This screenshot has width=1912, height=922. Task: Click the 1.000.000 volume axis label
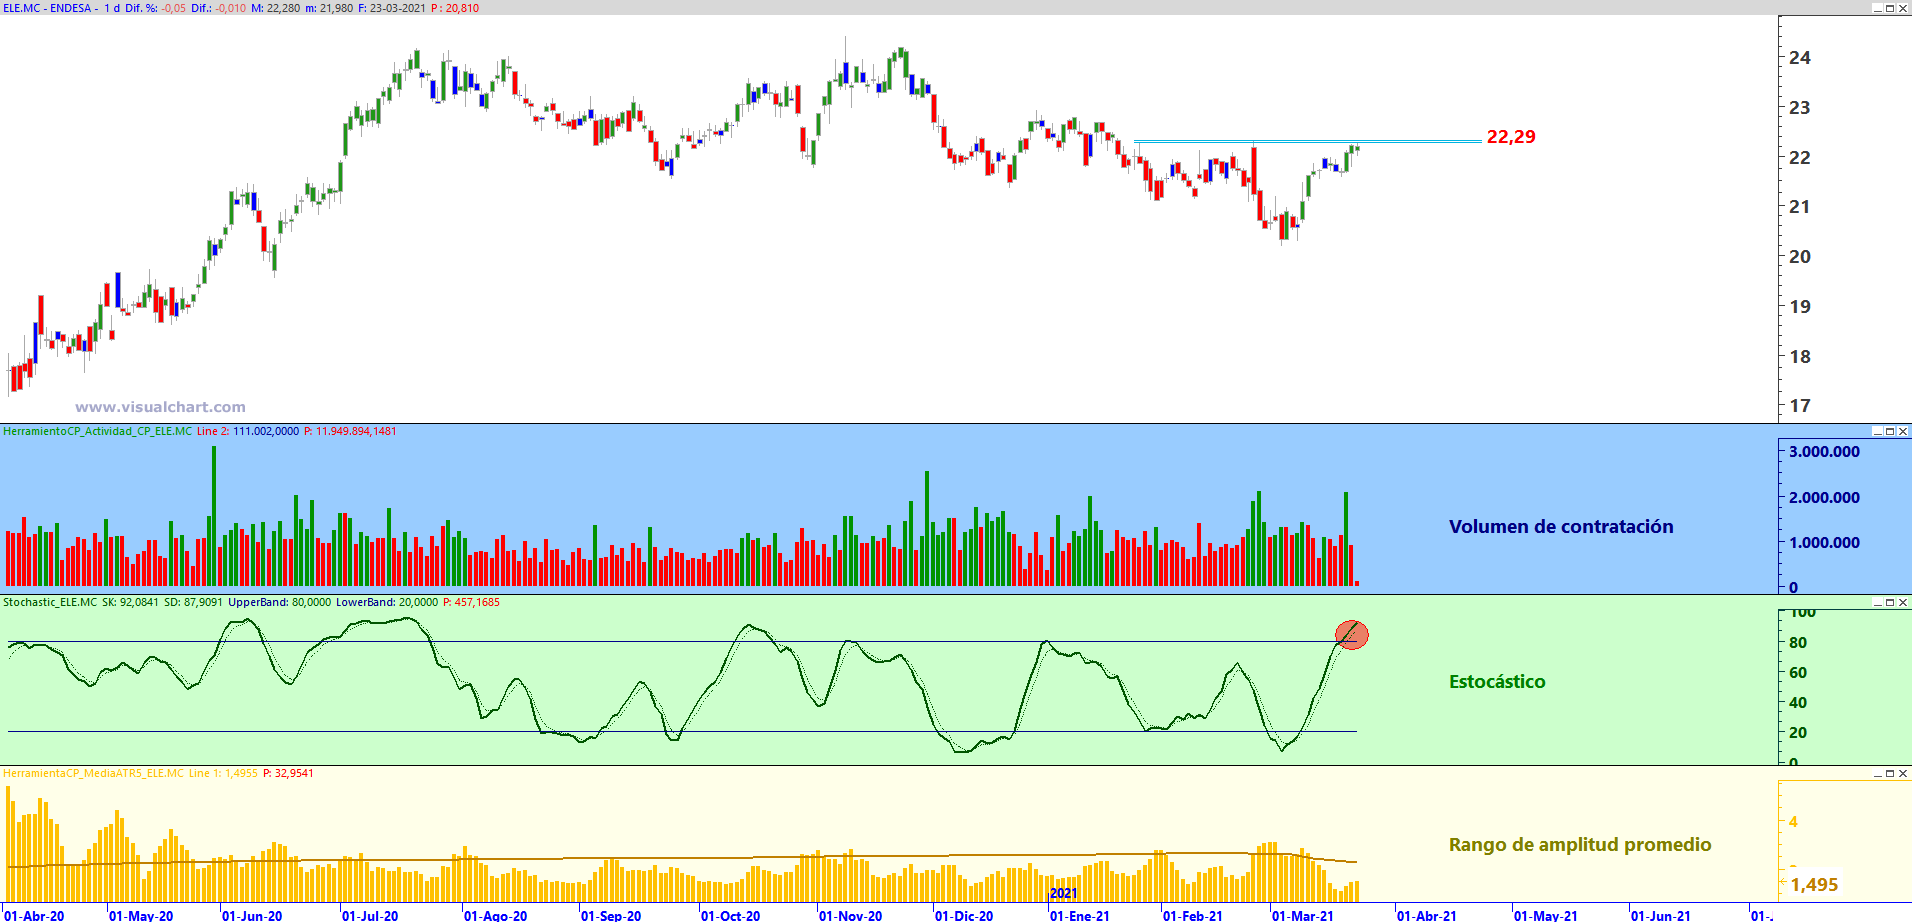tap(1824, 543)
